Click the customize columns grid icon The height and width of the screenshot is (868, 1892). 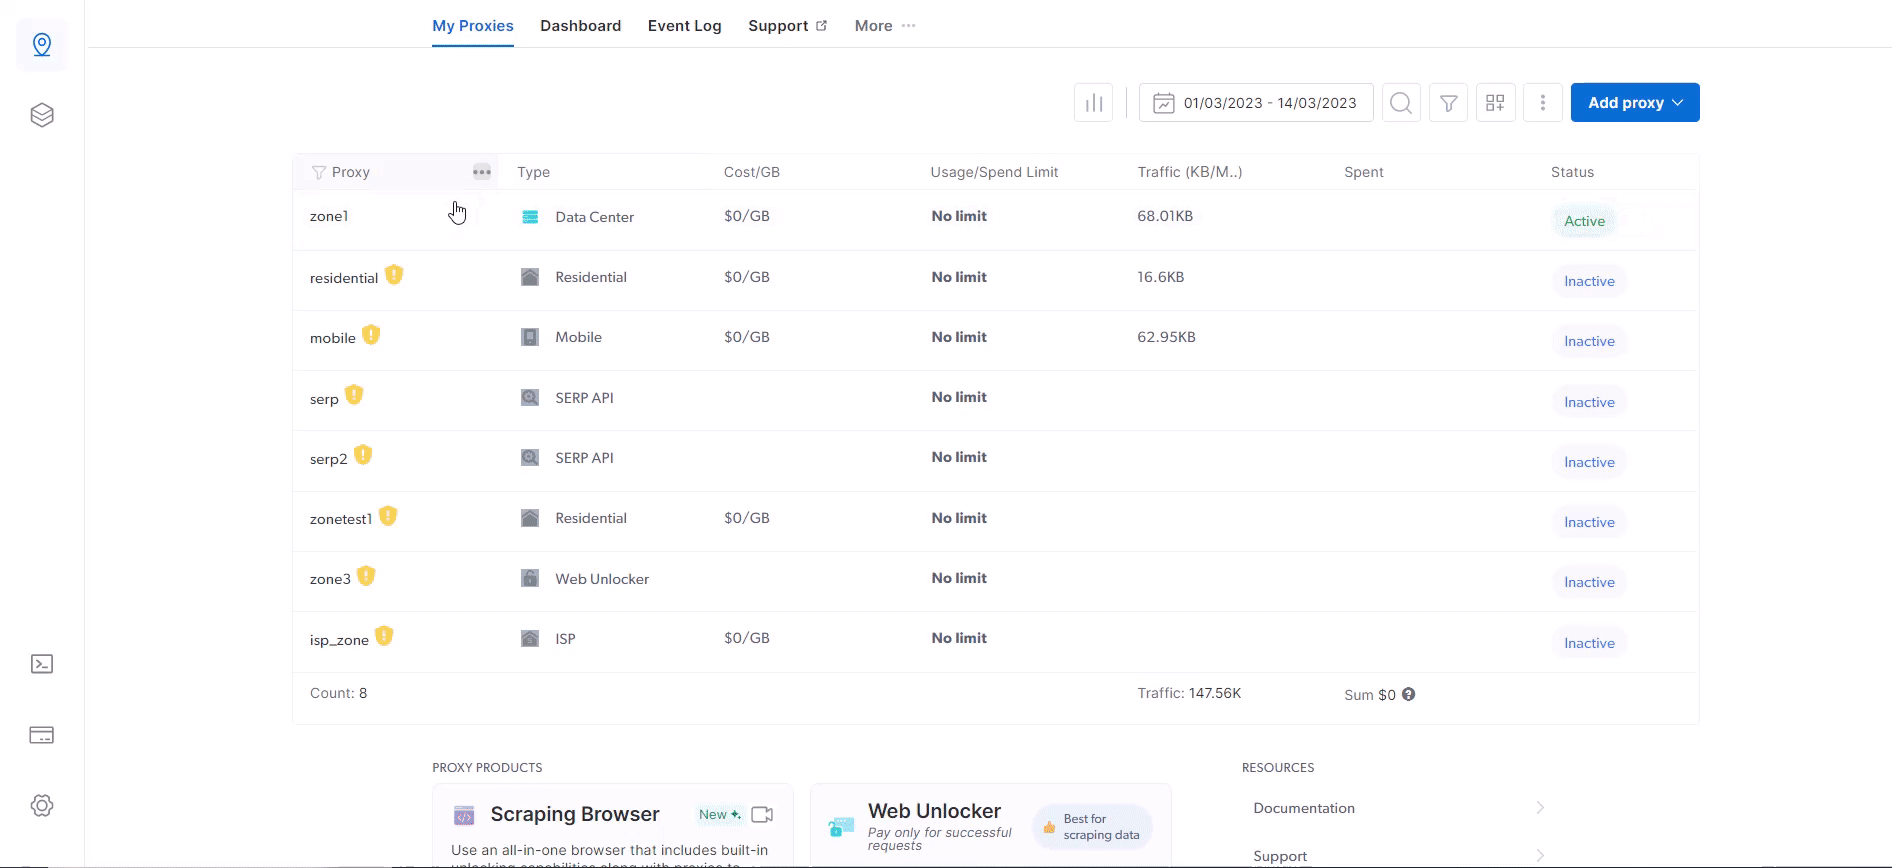1495,103
